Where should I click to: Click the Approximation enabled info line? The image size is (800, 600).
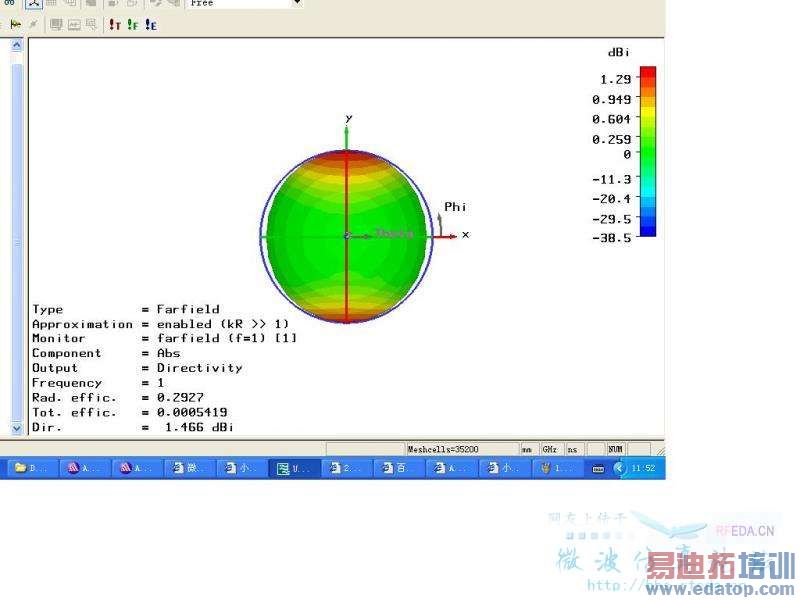[161, 324]
